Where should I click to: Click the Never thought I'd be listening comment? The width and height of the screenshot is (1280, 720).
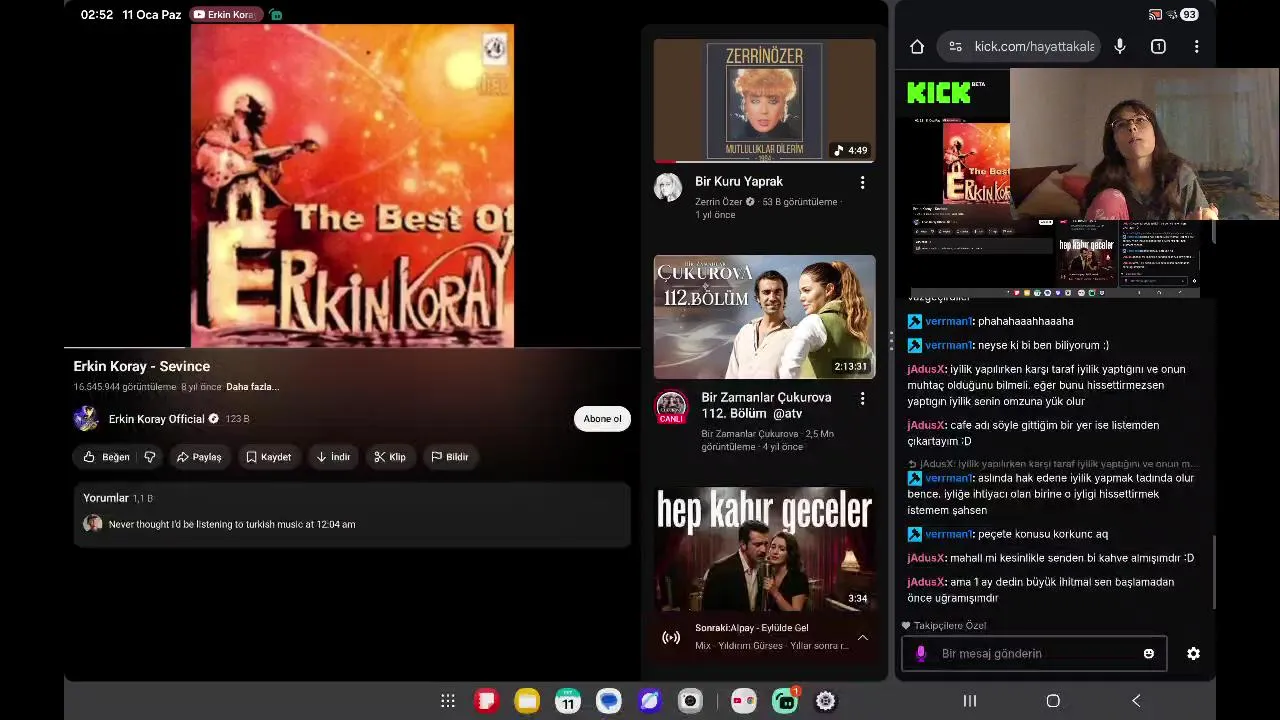[232, 524]
